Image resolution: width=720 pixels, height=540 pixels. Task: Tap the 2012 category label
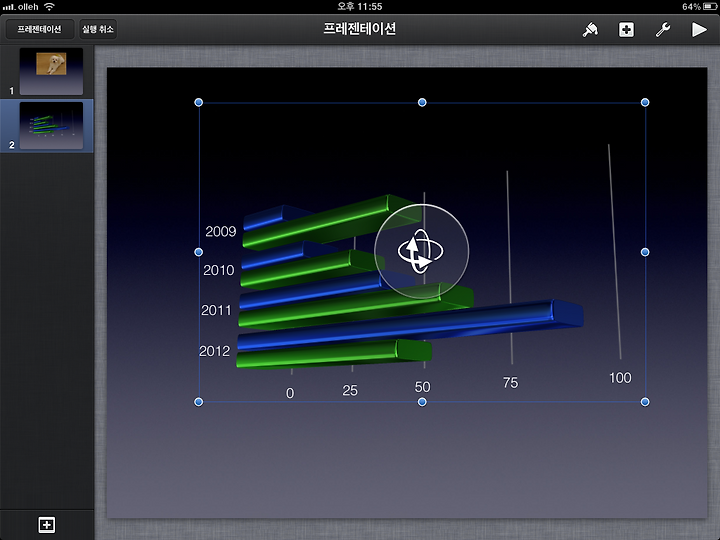(x=214, y=351)
